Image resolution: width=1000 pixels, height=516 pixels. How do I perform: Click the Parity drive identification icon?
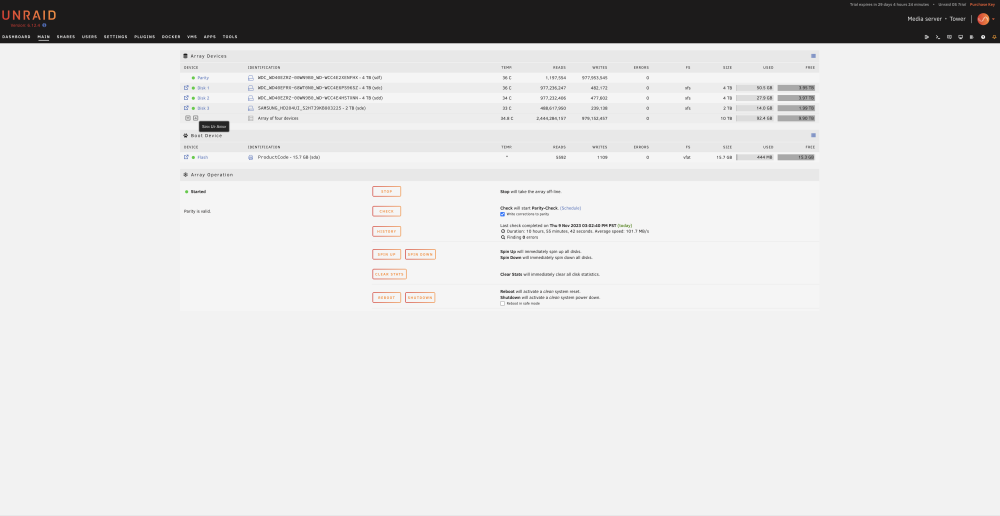click(251, 78)
